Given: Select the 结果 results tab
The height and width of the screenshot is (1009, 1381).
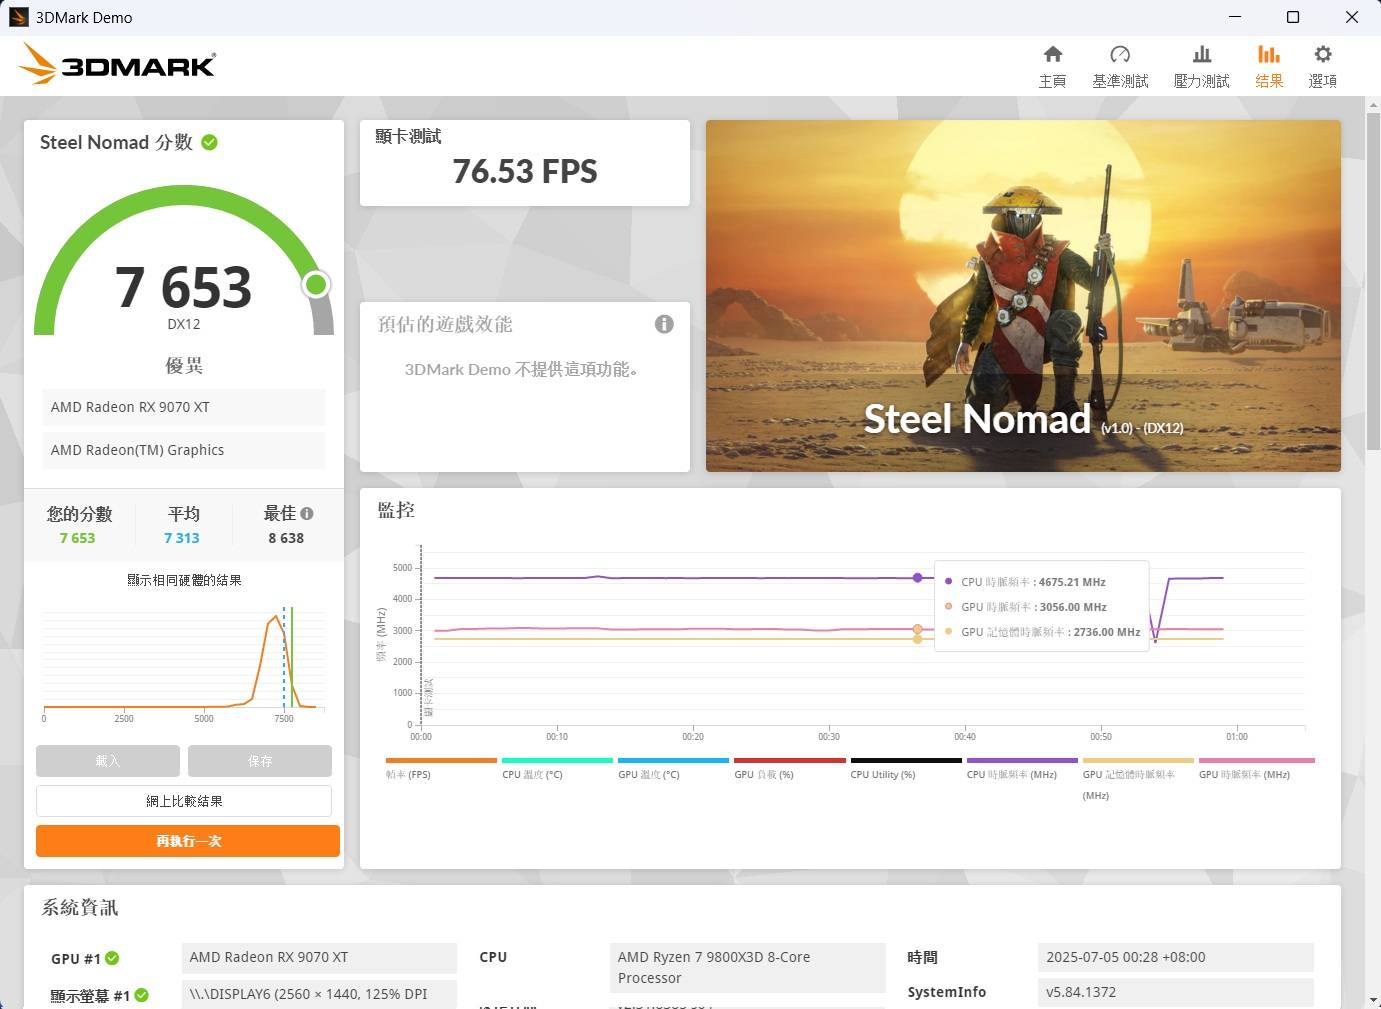Looking at the screenshot, I should tap(1269, 67).
